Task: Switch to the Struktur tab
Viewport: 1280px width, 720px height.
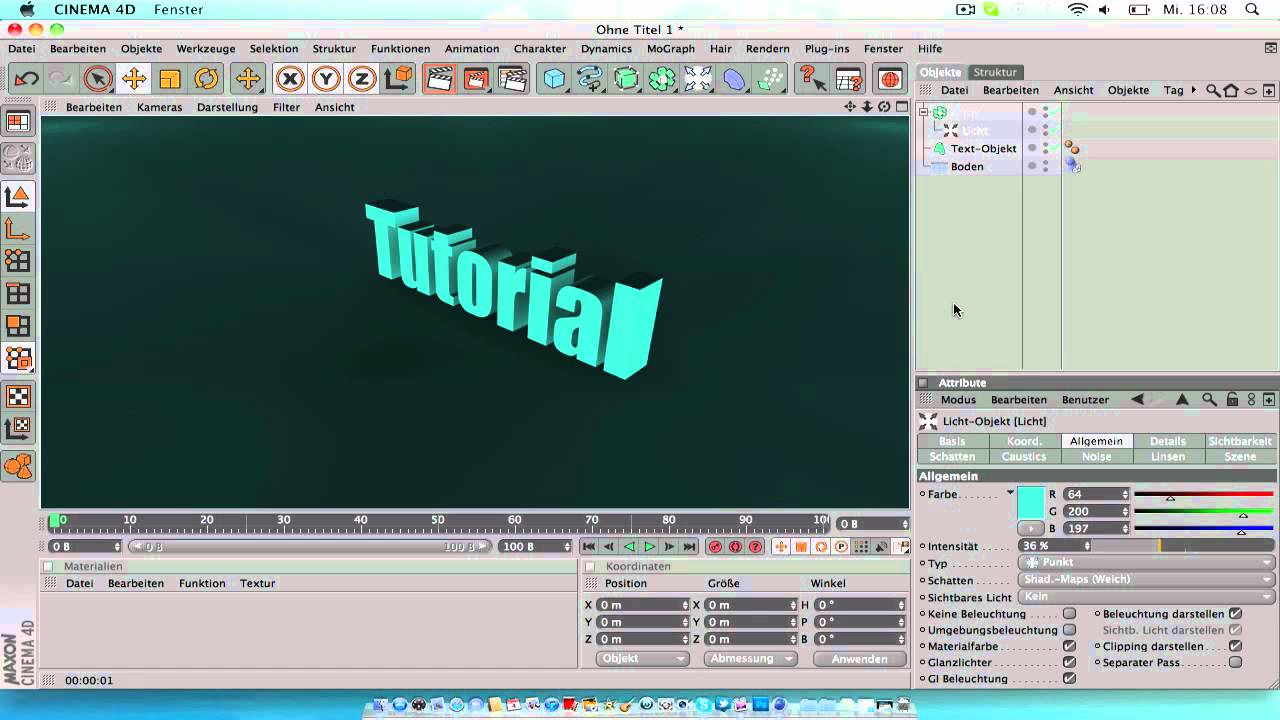Action: 995,72
